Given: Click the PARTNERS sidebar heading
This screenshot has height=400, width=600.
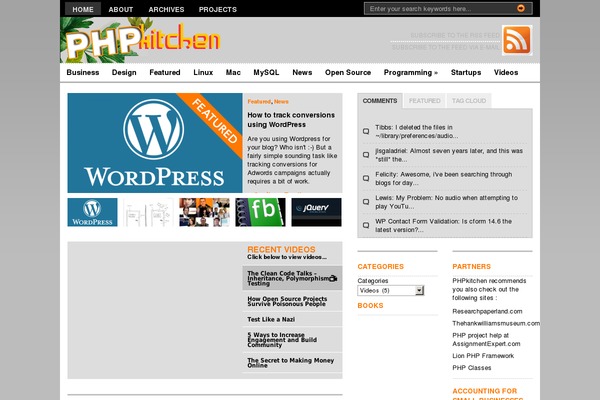Looking at the screenshot, I should click(471, 266).
